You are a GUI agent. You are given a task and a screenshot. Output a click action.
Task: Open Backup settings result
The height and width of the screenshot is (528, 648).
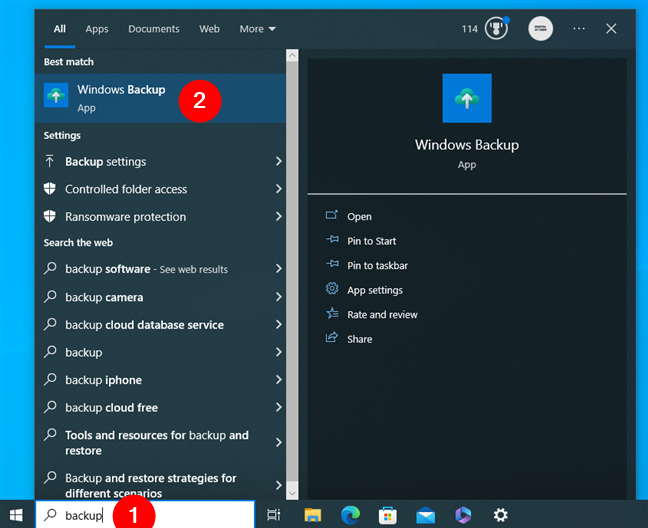click(x=160, y=162)
